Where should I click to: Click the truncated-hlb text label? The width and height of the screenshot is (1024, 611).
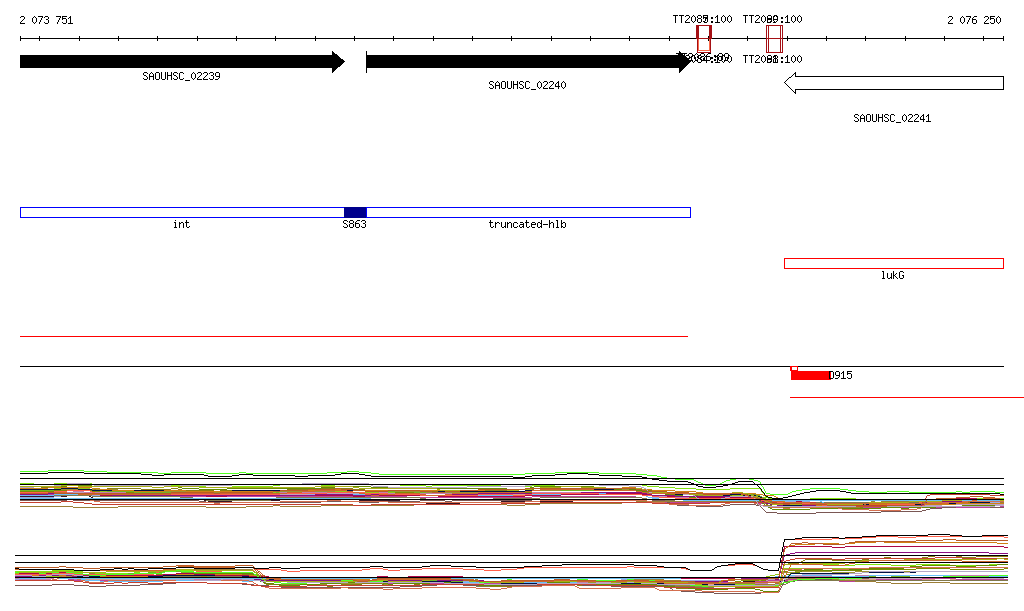pyautogui.click(x=527, y=224)
